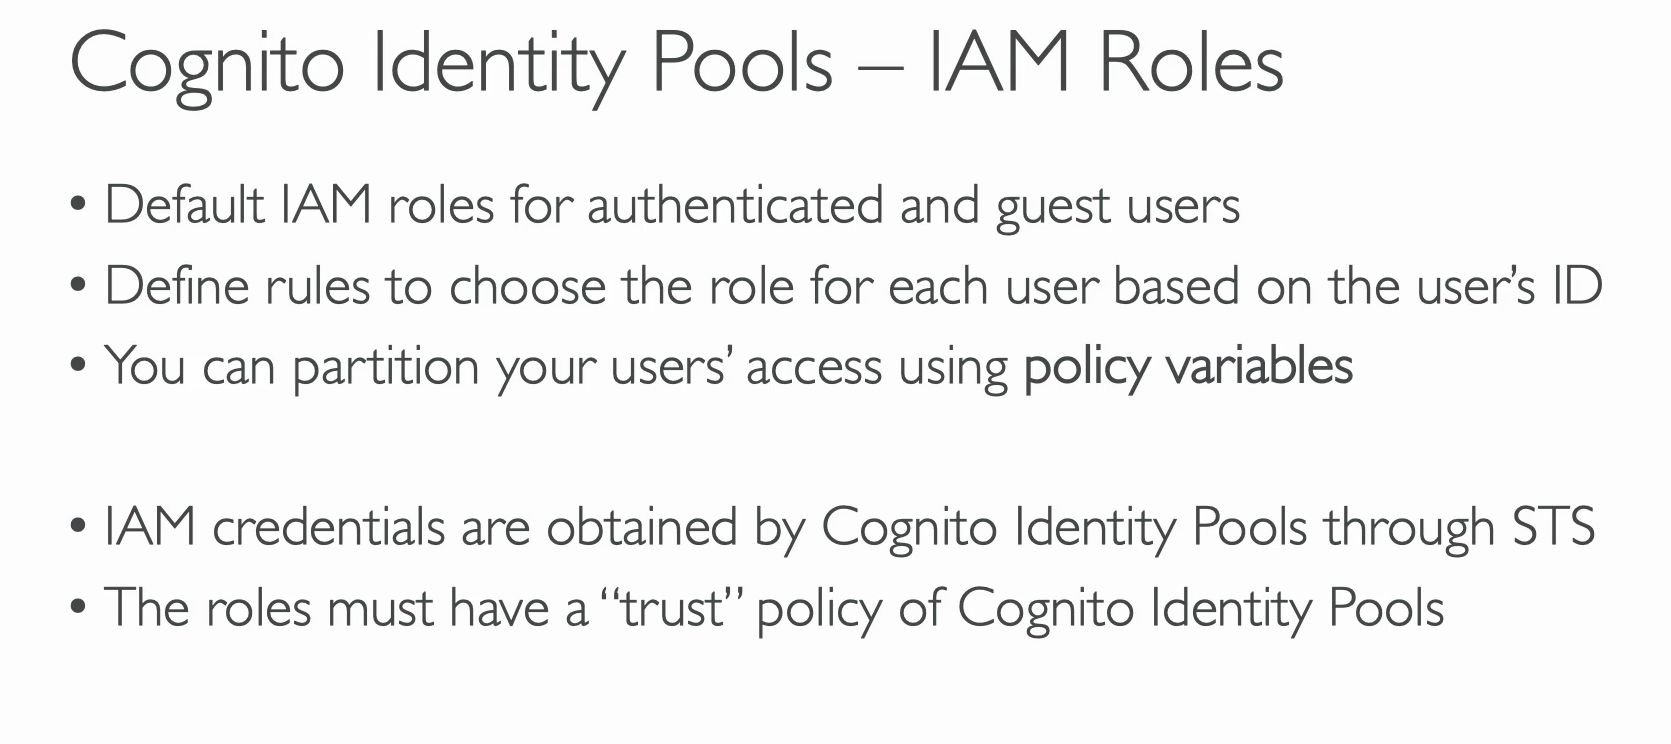The height and width of the screenshot is (744, 1671).
Task: Click Cognito Identity Pools in last bullet
Action: click(x=1201, y=609)
